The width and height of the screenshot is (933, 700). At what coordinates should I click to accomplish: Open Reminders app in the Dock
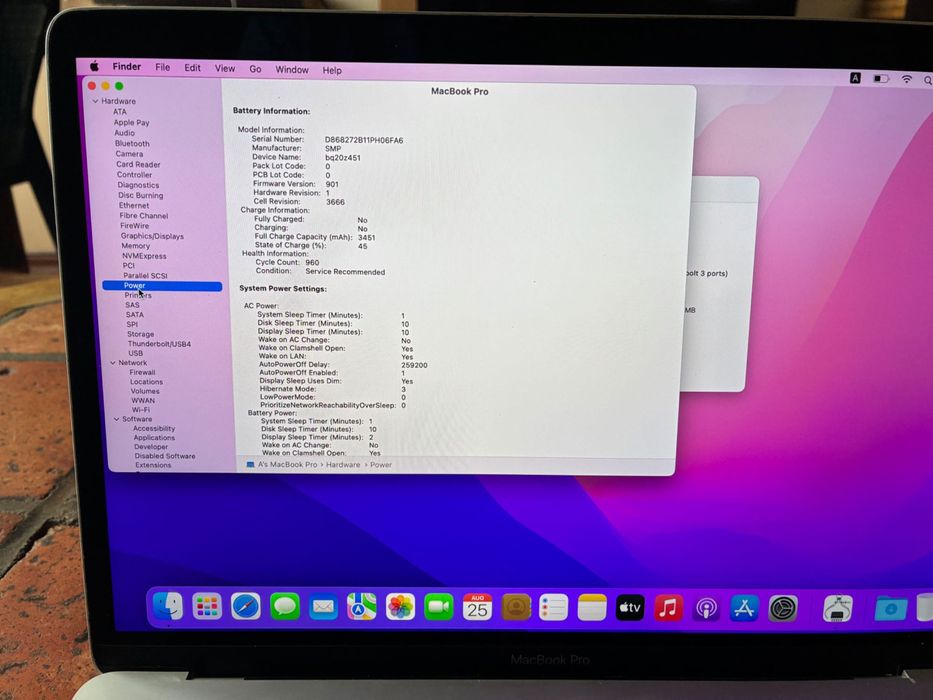pos(553,608)
